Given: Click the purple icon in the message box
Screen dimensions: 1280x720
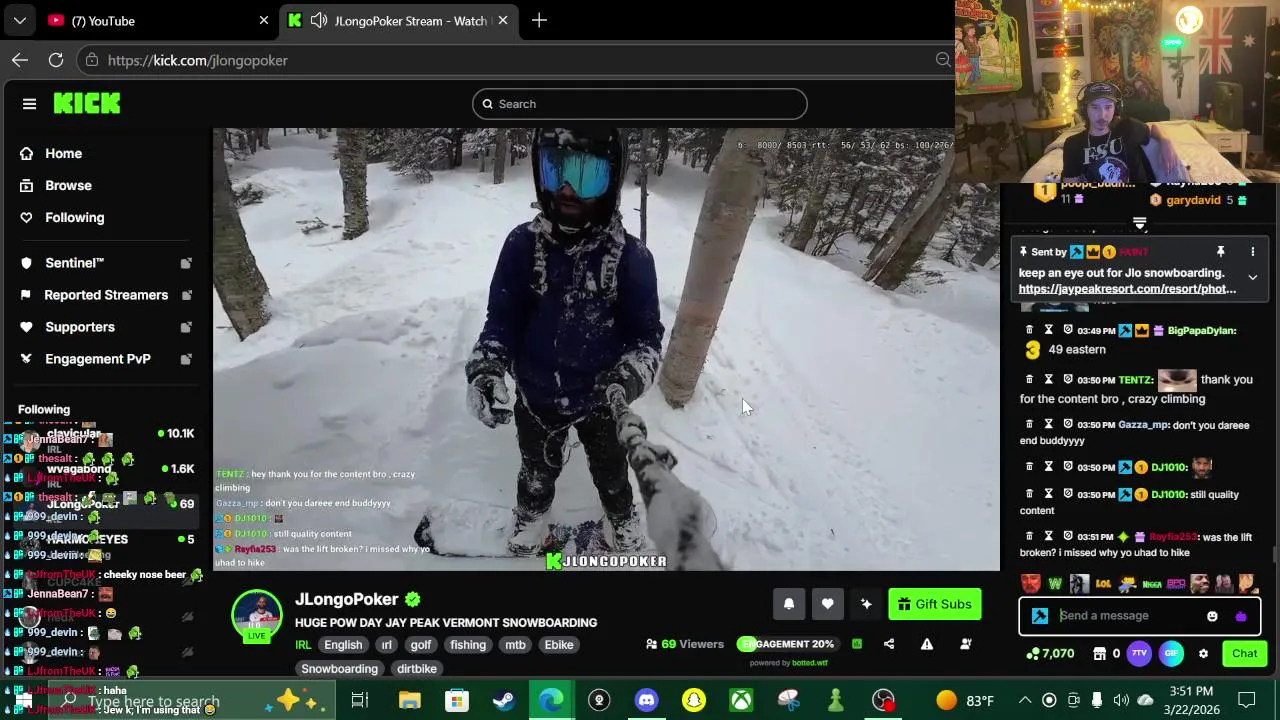Looking at the screenshot, I should (x=1241, y=616).
